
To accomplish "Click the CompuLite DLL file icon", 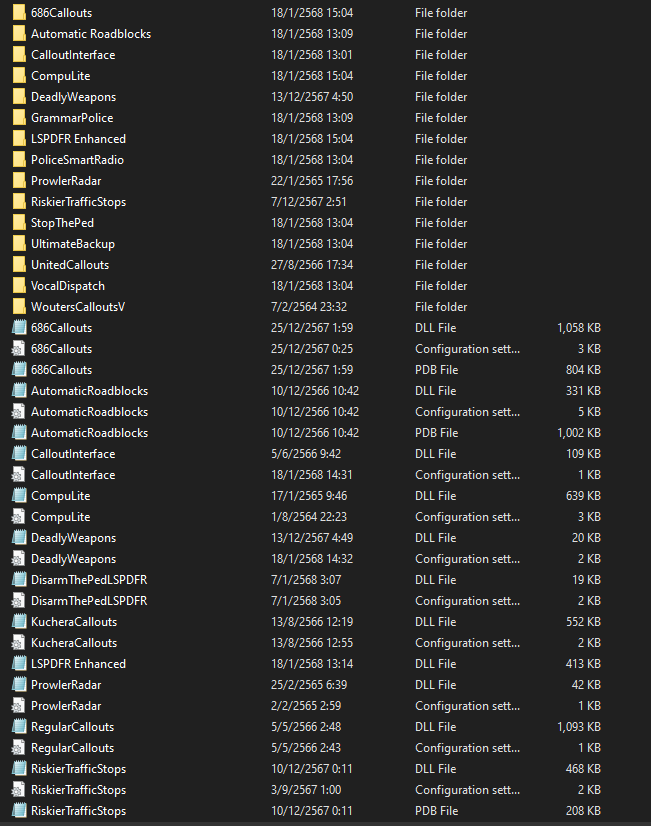I will click(19, 496).
